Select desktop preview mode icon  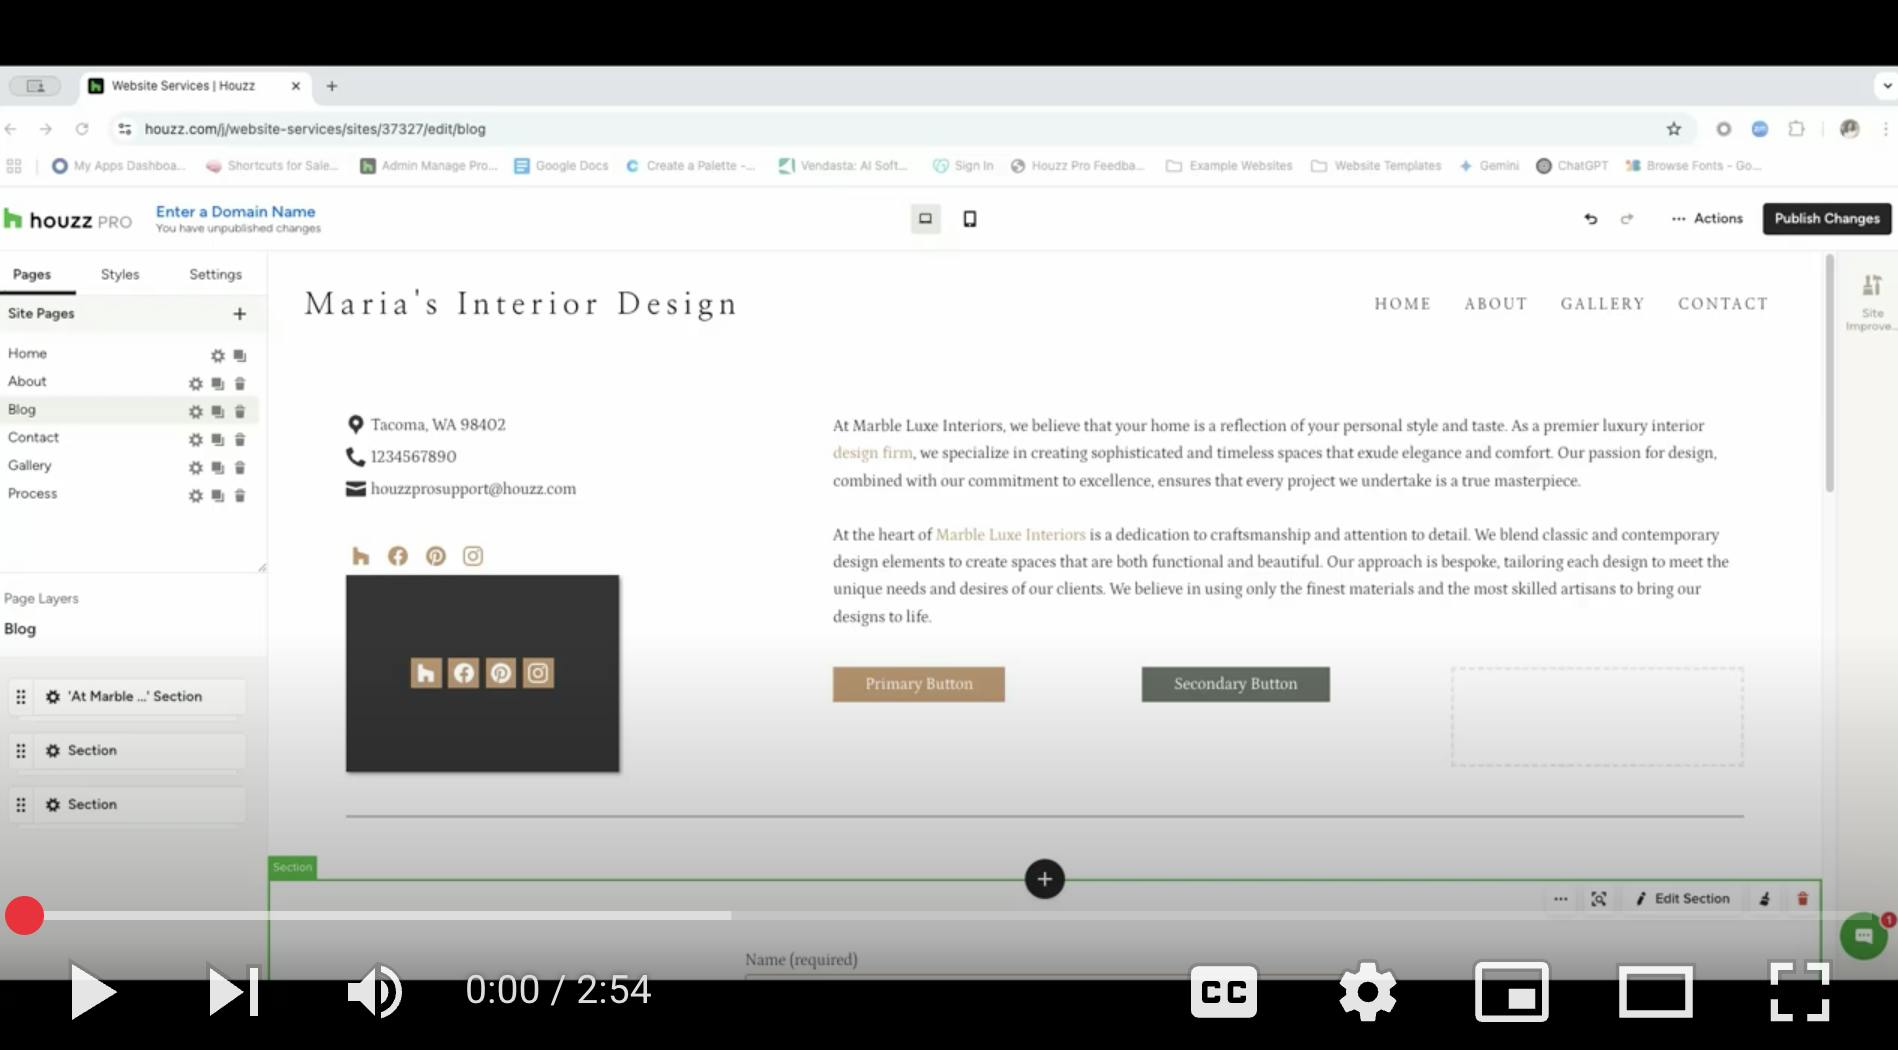click(x=925, y=219)
